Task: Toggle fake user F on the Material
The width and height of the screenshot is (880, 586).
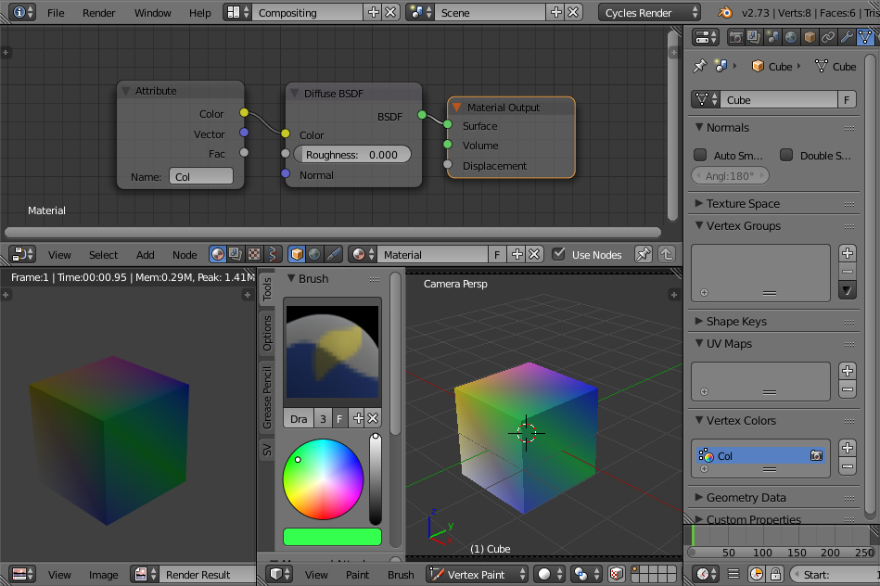Action: click(x=497, y=255)
